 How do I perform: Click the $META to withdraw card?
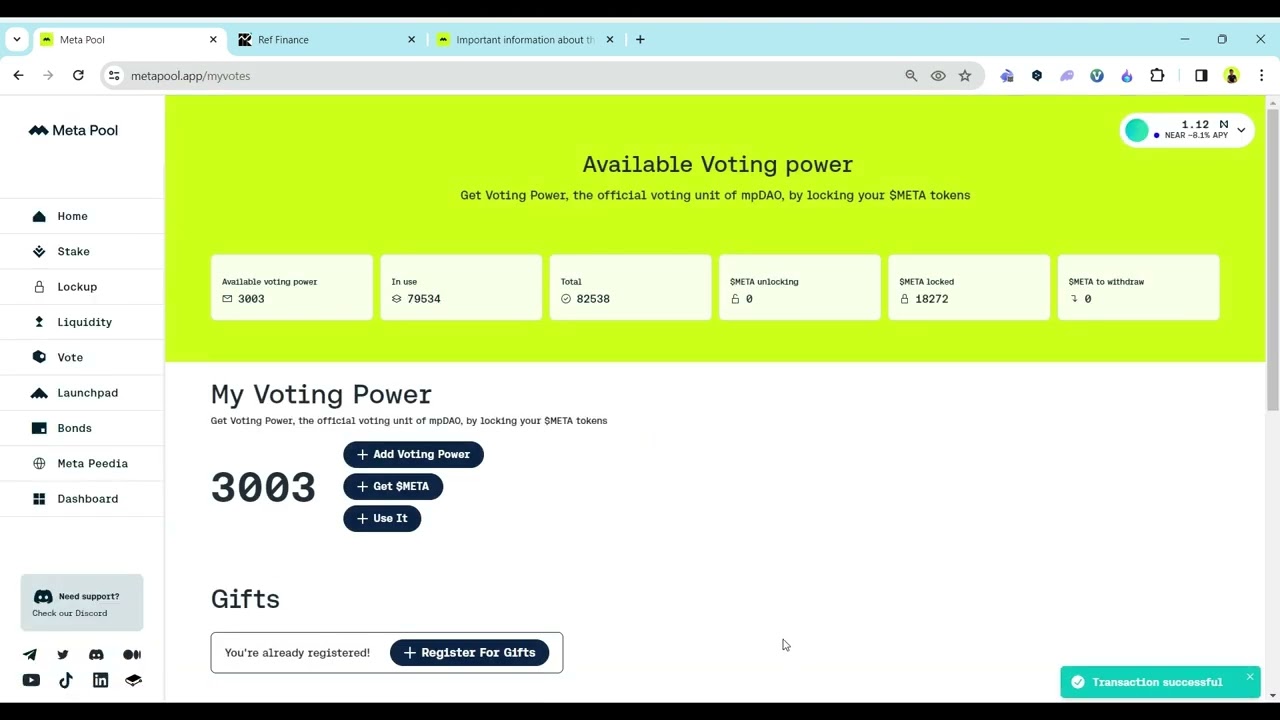point(1138,288)
